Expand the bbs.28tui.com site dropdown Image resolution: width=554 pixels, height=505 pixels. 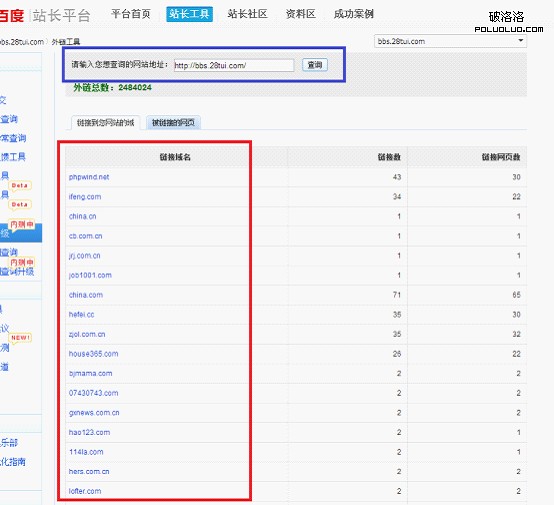pos(450,41)
